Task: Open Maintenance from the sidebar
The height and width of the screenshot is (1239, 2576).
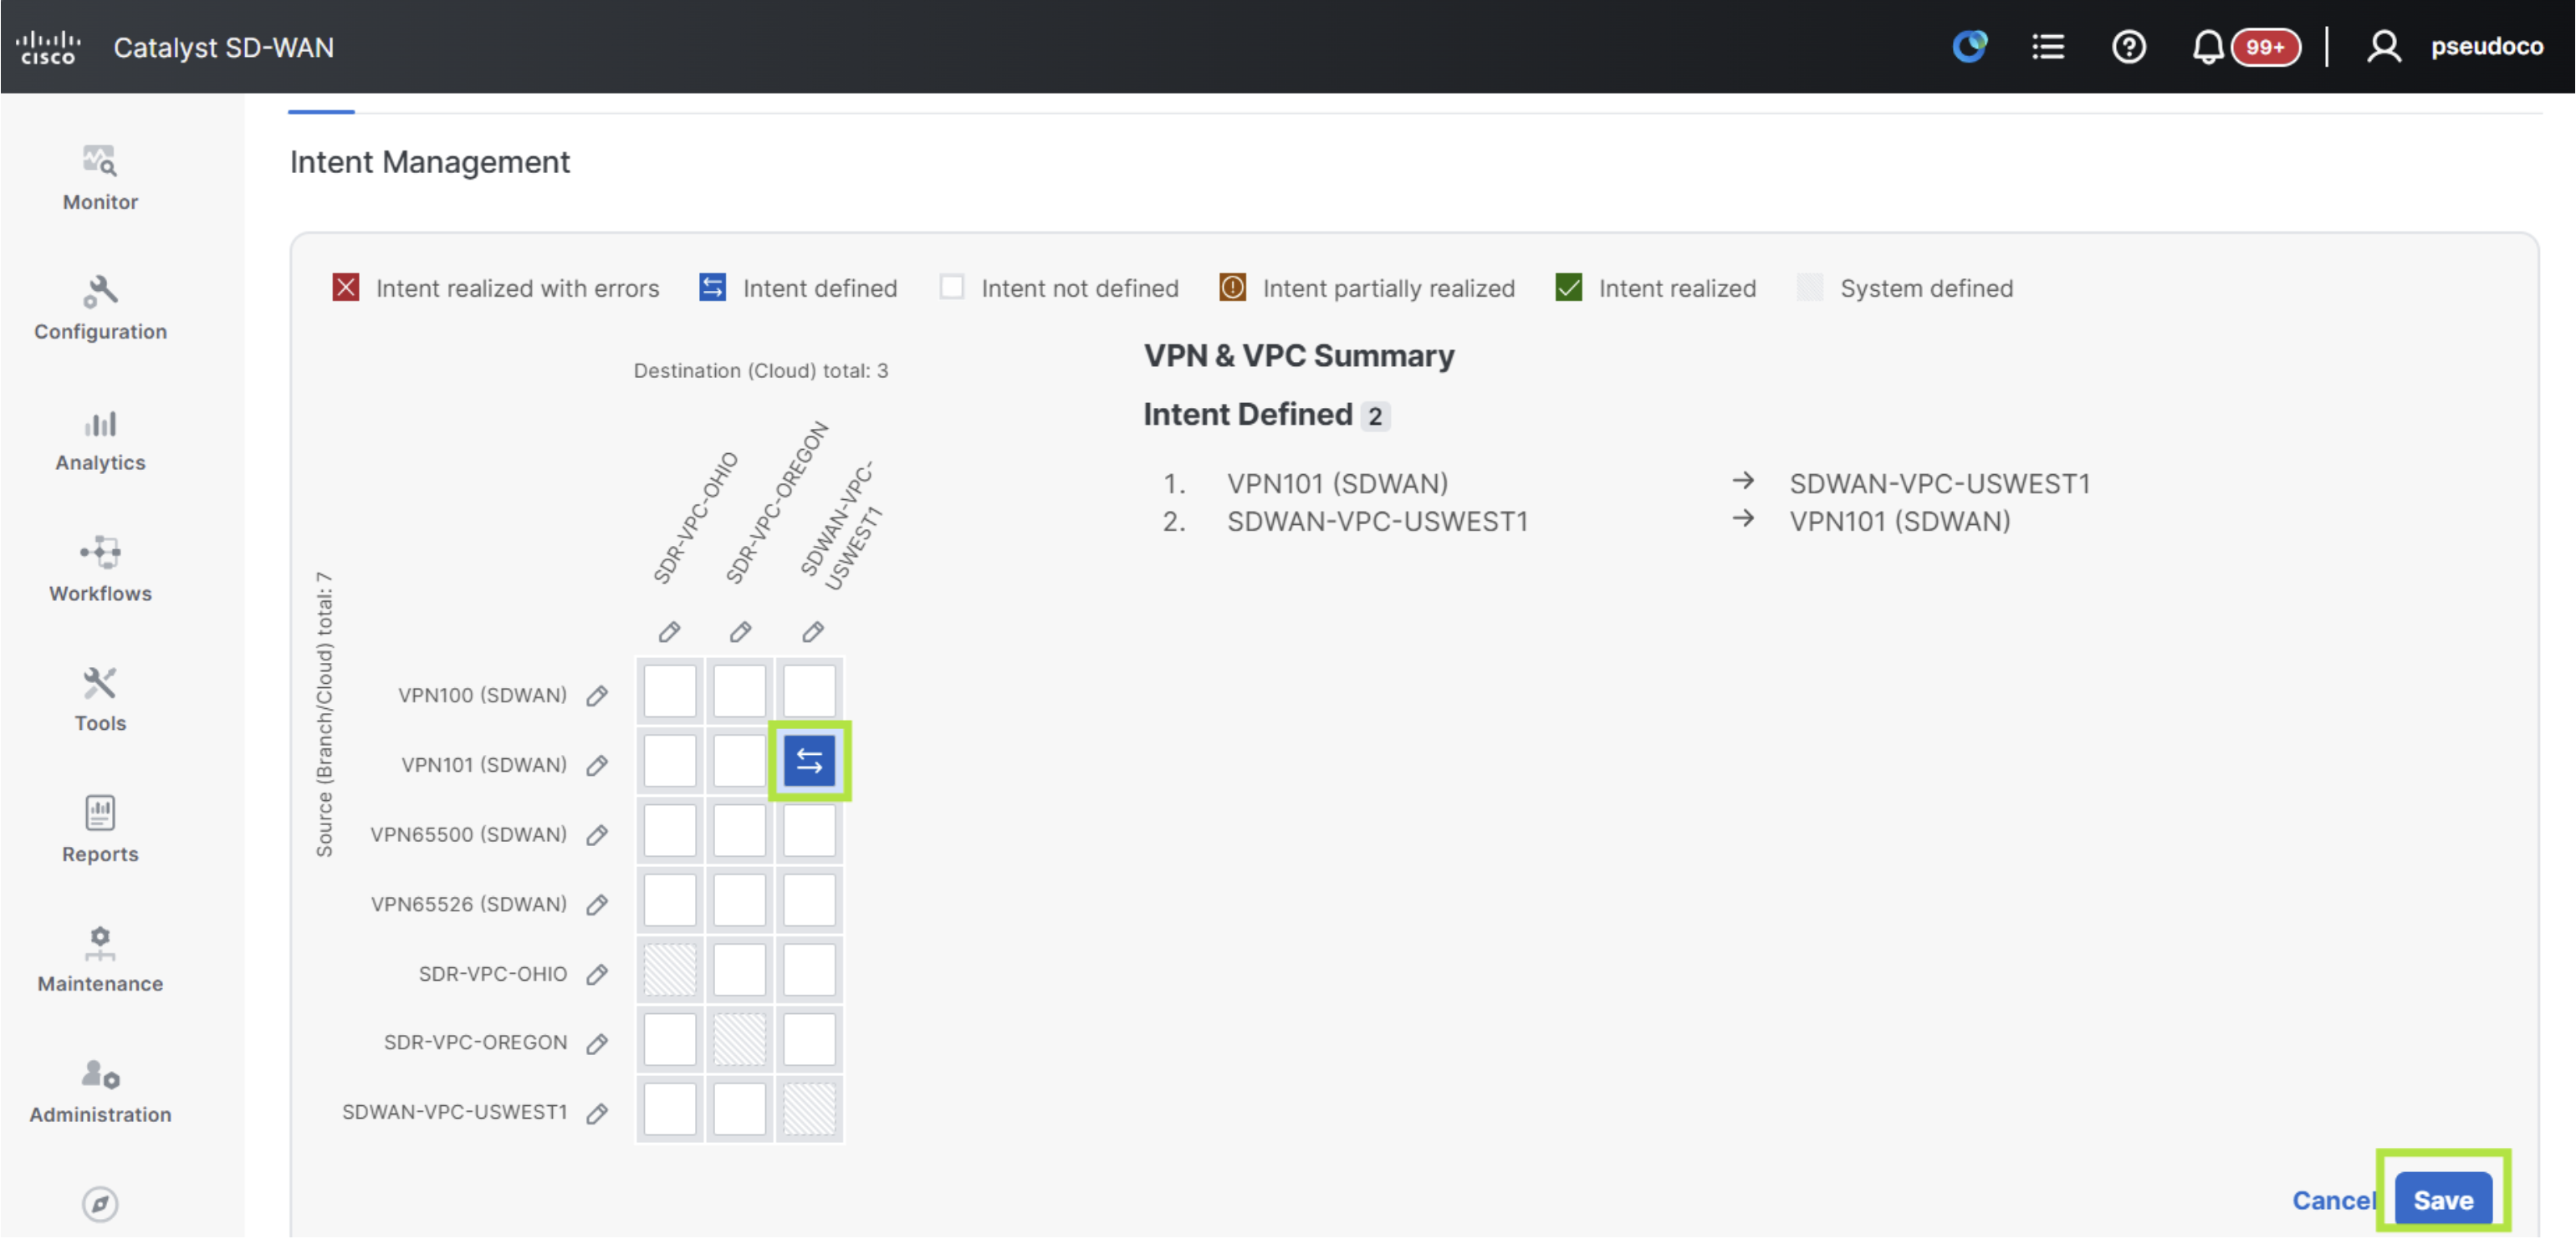Action: click(100, 960)
